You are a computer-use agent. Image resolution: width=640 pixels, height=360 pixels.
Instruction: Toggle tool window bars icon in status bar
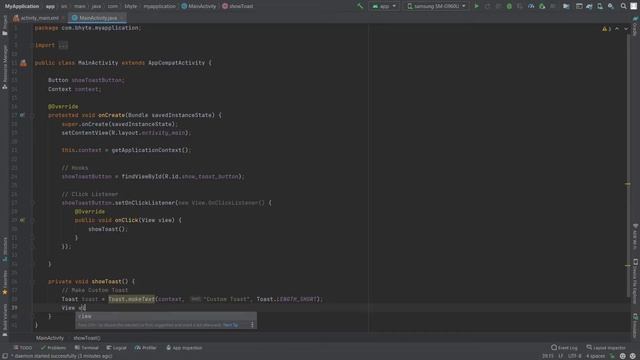point(5,356)
